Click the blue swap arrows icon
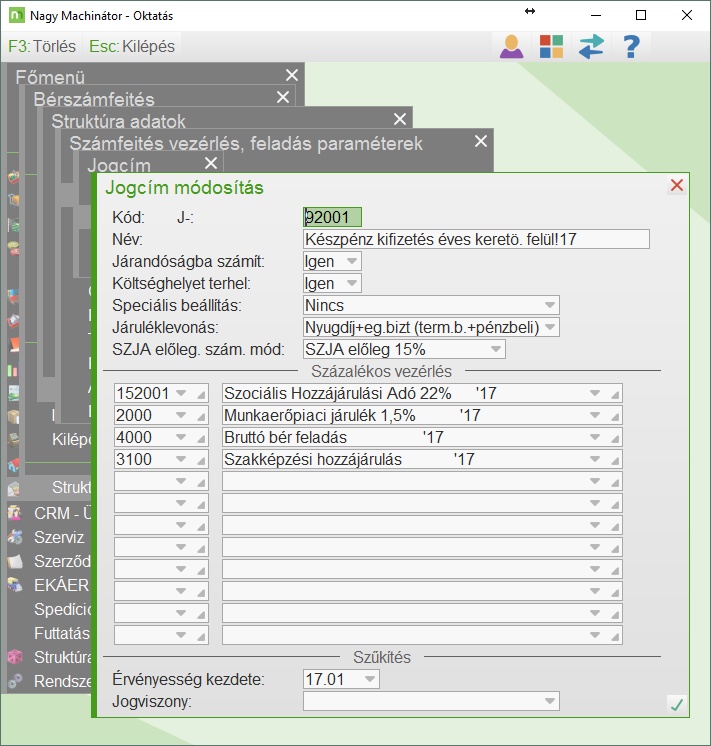This screenshot has height=746, width=711. [591, 47]
